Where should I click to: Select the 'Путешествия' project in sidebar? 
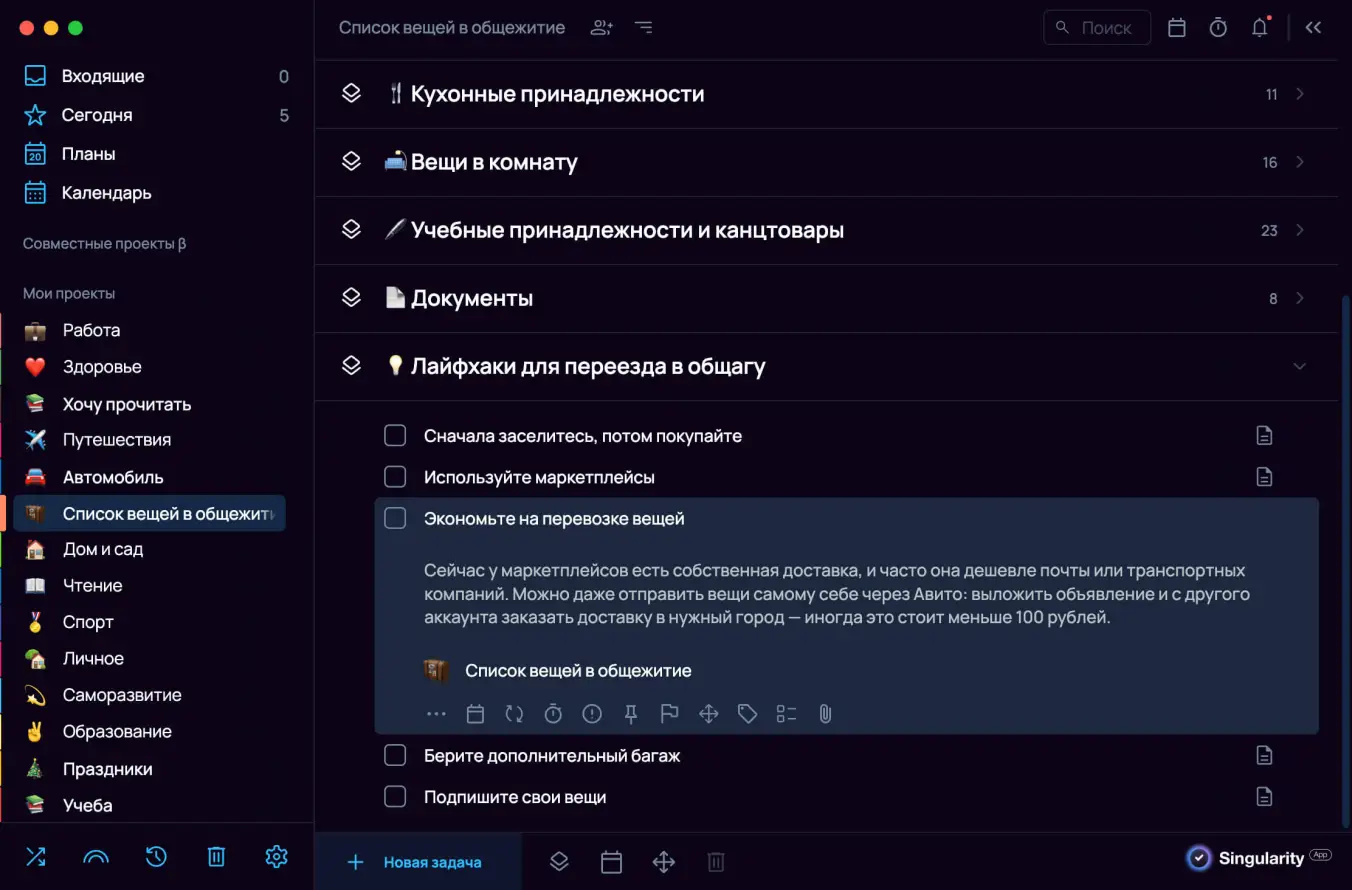coord(116,440)
